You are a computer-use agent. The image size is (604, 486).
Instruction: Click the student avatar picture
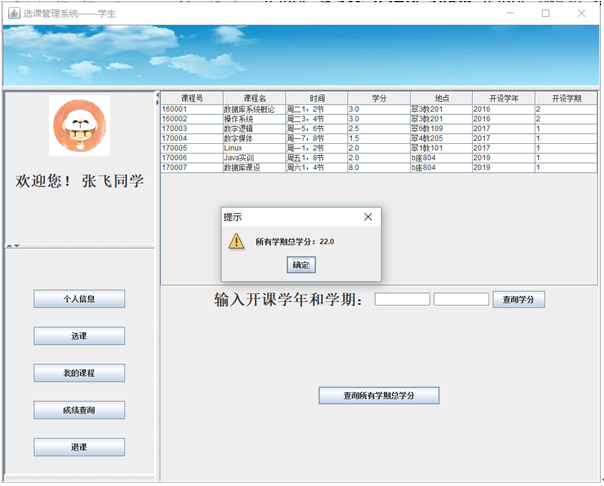(79, 126)
